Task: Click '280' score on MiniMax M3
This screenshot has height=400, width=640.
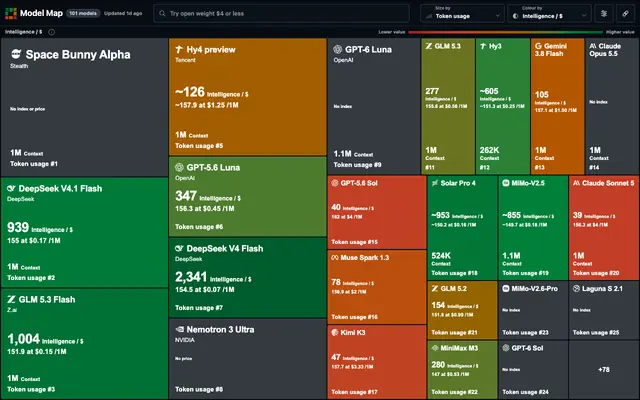Action: coord(438,364)
